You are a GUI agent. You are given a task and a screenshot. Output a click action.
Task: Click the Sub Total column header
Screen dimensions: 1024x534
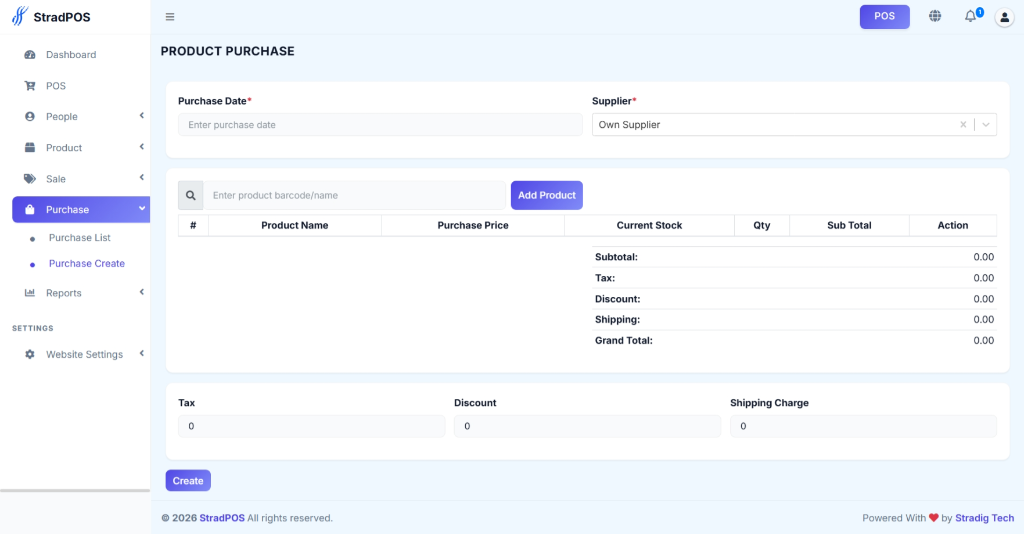(x=849, y=225)
